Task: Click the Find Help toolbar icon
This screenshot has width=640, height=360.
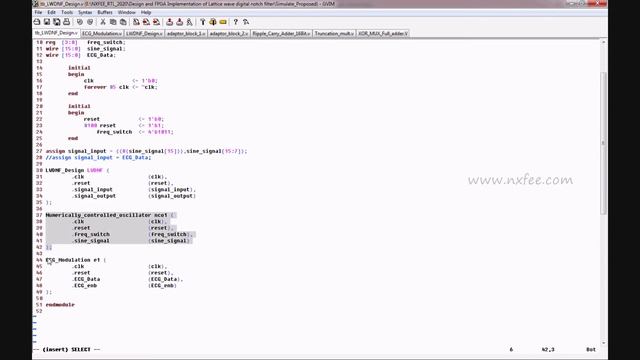Action: [246, 22]
